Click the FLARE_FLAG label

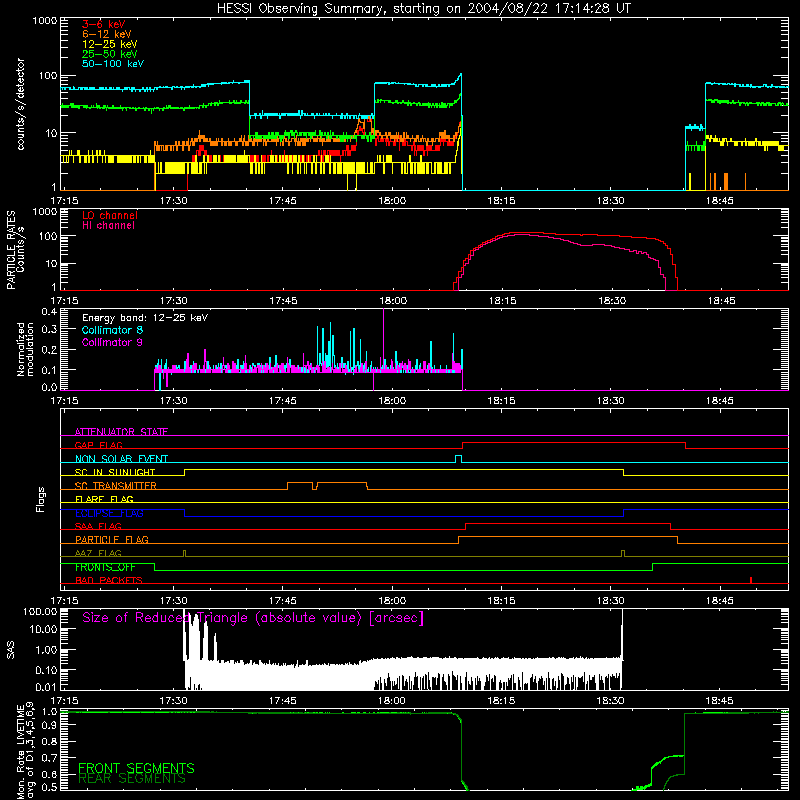(104, 499)
